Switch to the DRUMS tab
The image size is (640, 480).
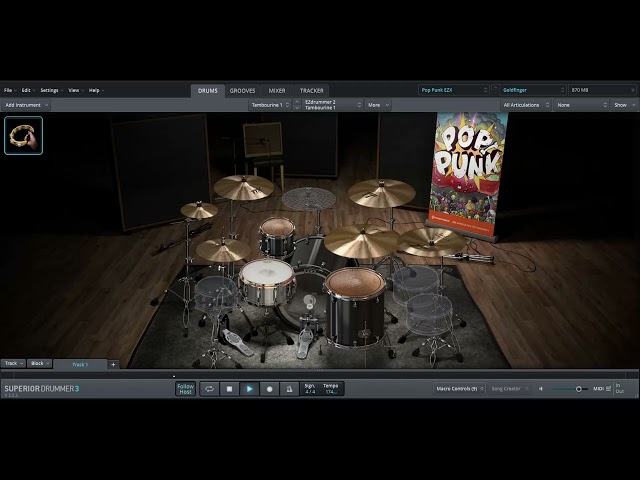pos(208,91)
